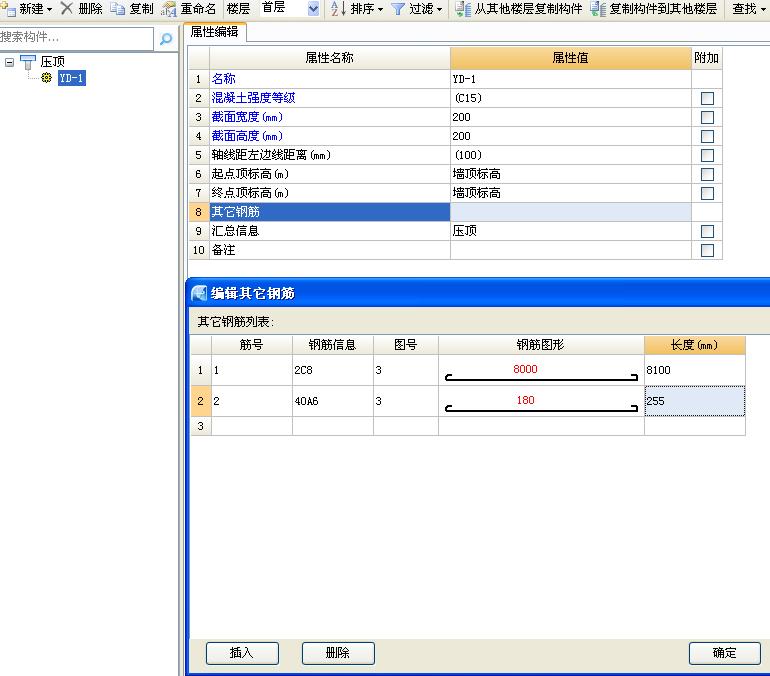This screenshot has width=770, height=676.
Task: Toggle 截面宽度 附加 checkbox
Action: 707,117
